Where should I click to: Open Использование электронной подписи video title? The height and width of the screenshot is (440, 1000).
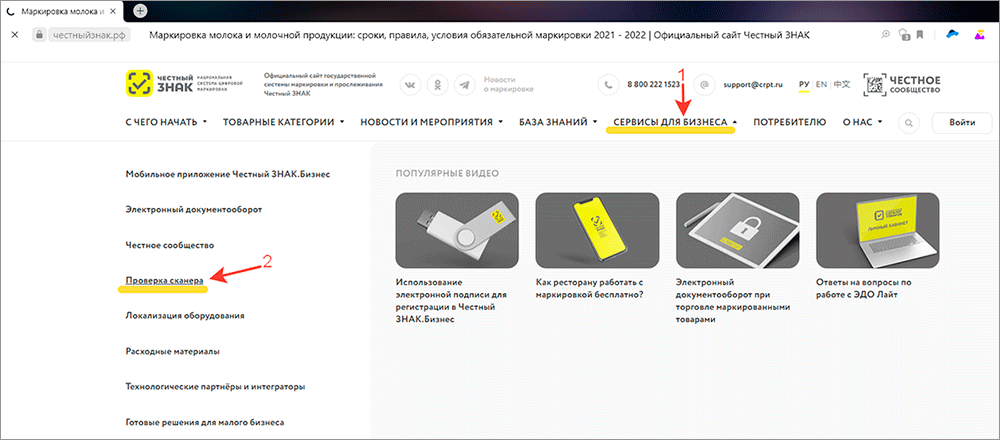[x=450, y=300]
